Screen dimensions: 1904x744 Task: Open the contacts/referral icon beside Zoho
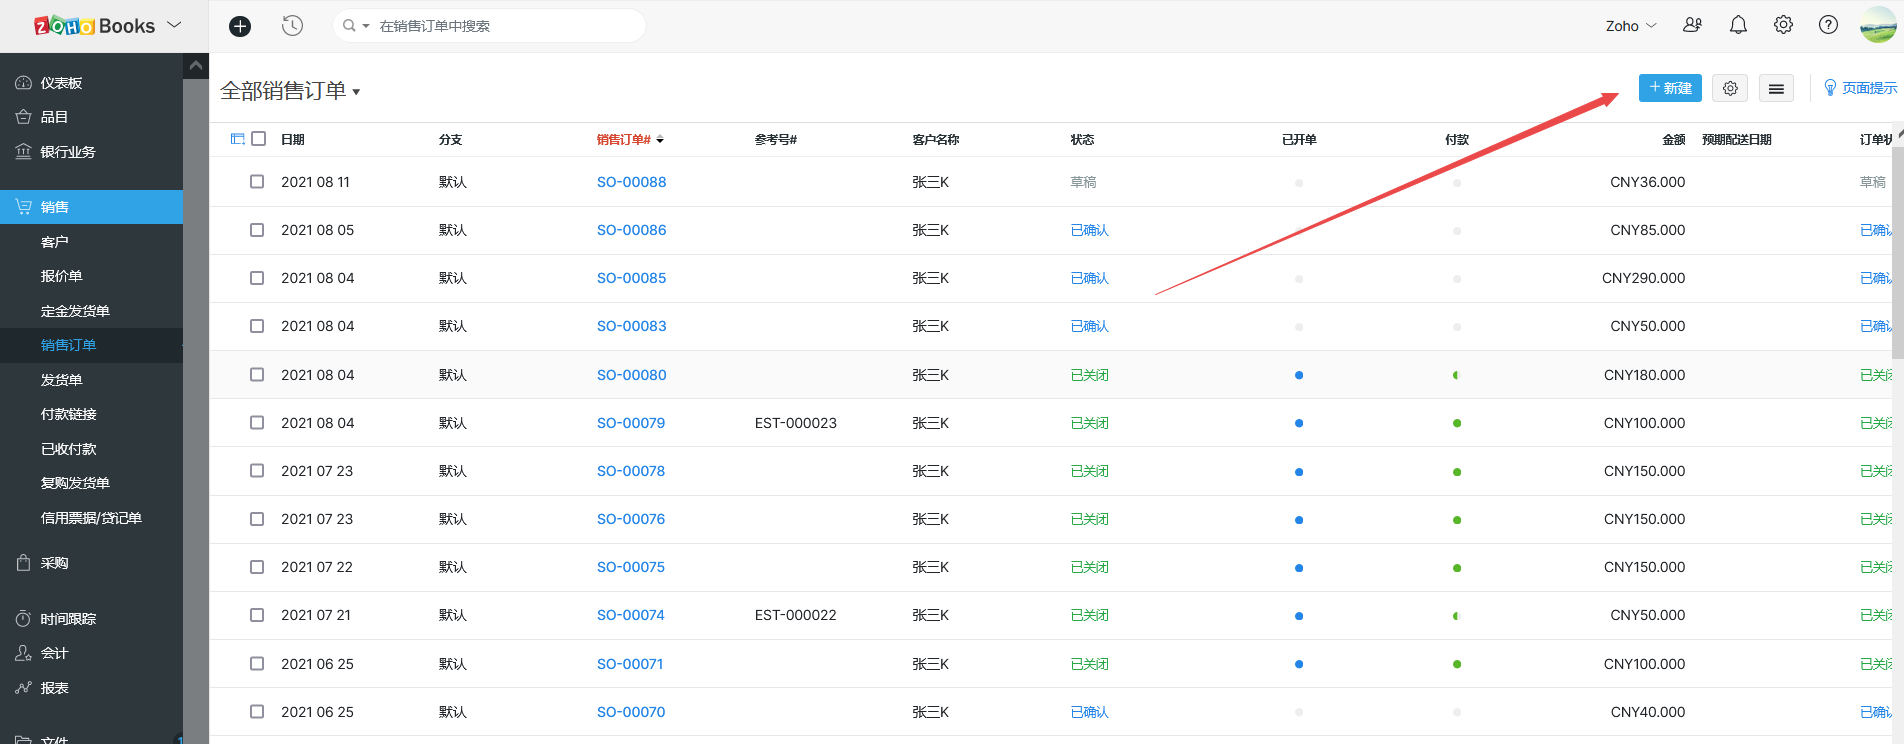pyautogui.click(x=1692, y=26)
